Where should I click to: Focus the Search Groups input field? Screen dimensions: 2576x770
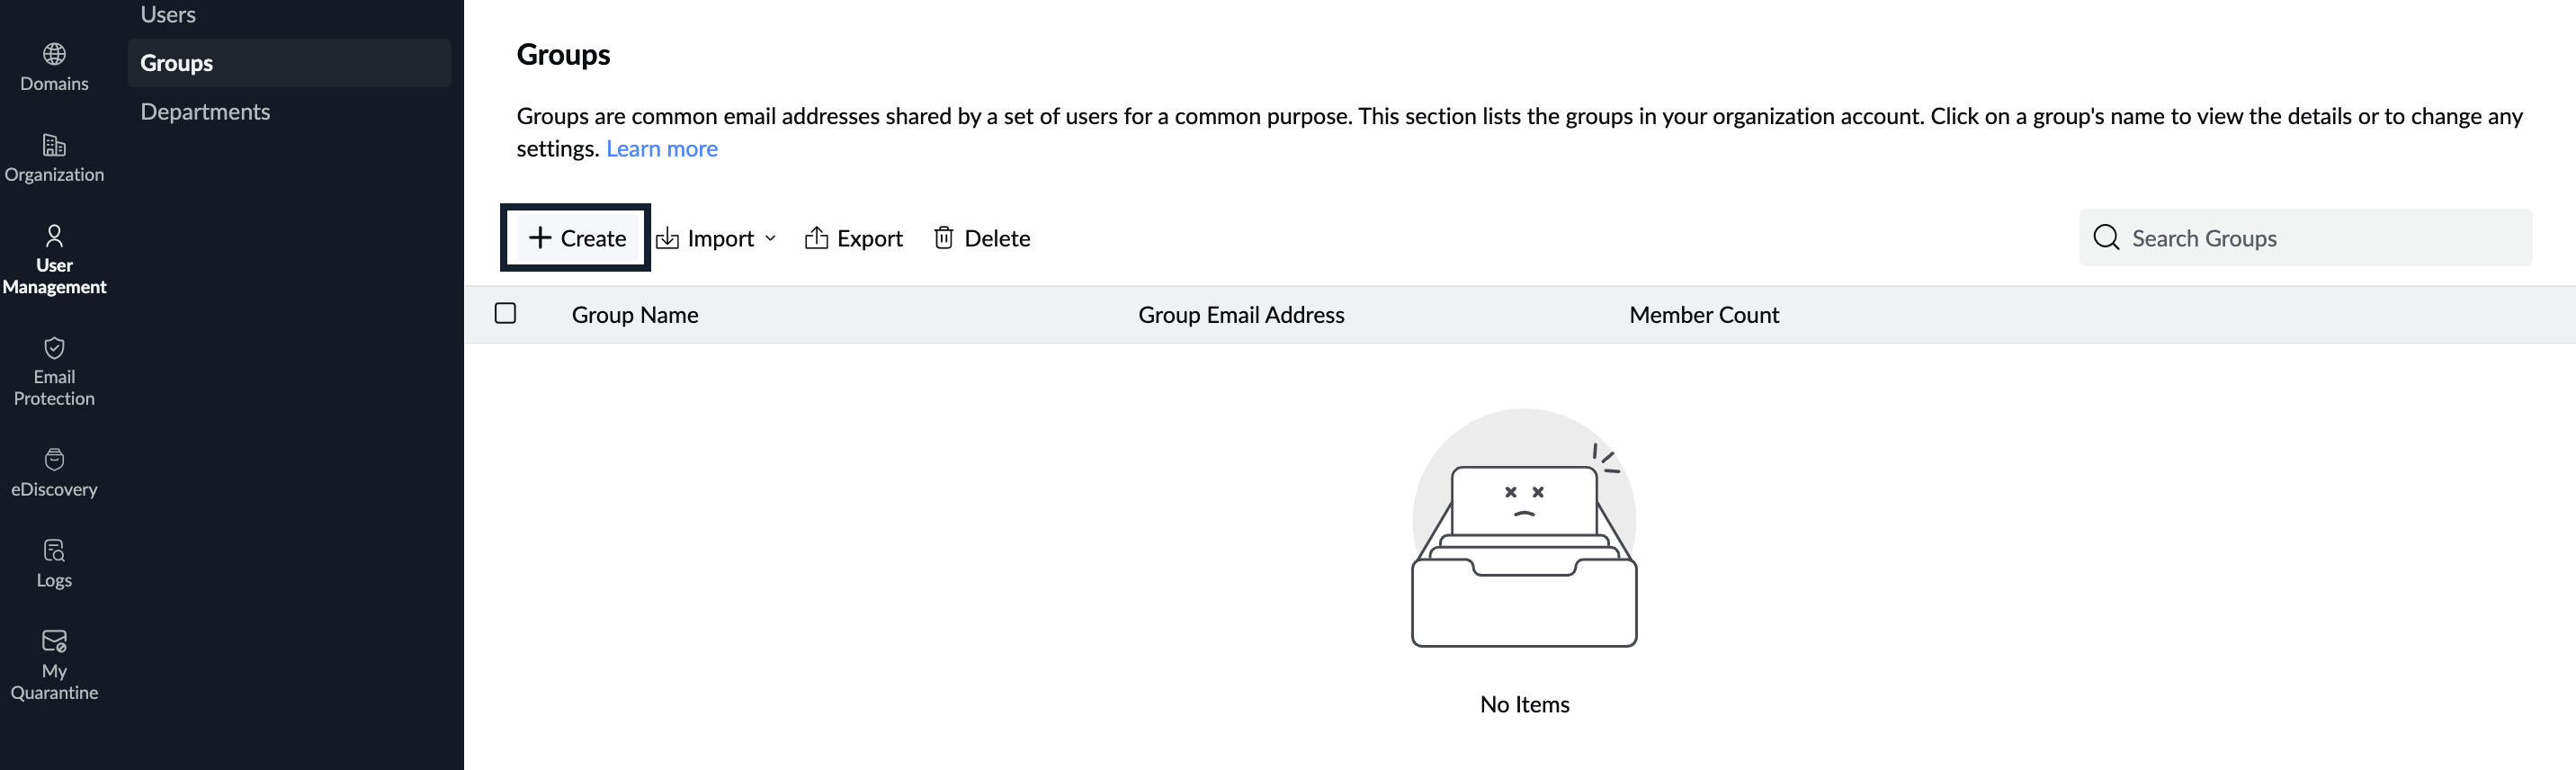point(2320,238)
